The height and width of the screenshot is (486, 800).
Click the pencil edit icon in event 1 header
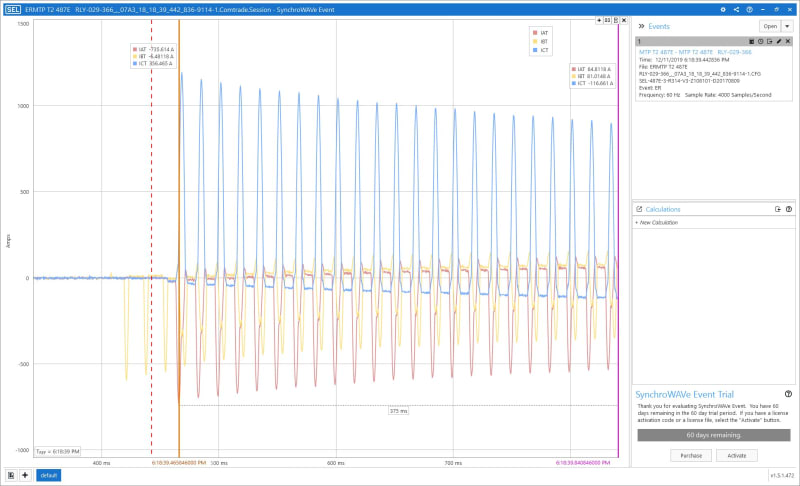[779, 41]
